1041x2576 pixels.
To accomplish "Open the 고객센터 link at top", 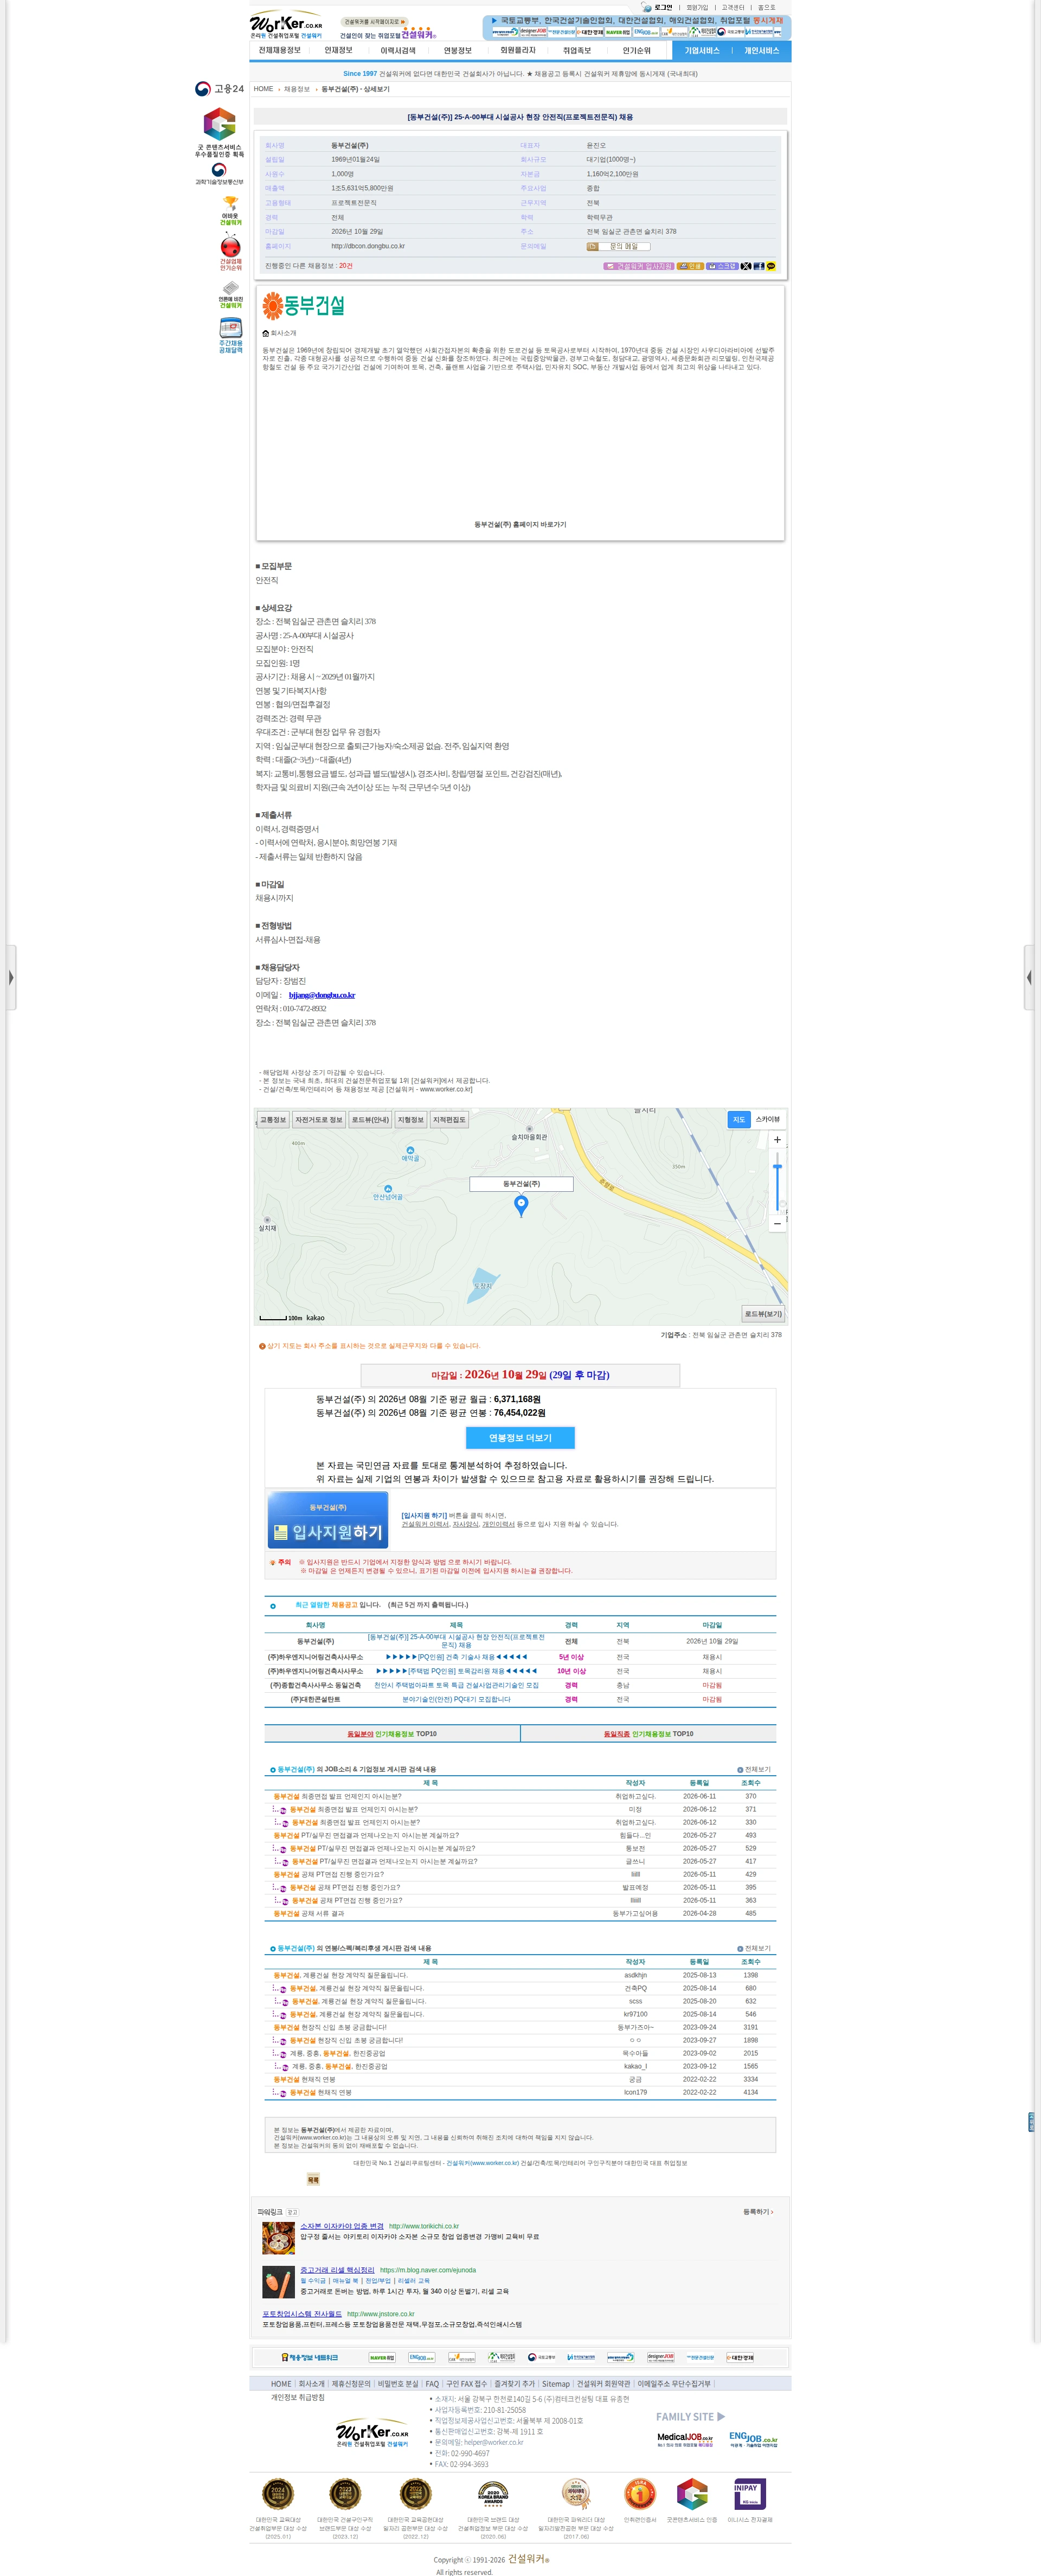I will (x=733, y=7).
